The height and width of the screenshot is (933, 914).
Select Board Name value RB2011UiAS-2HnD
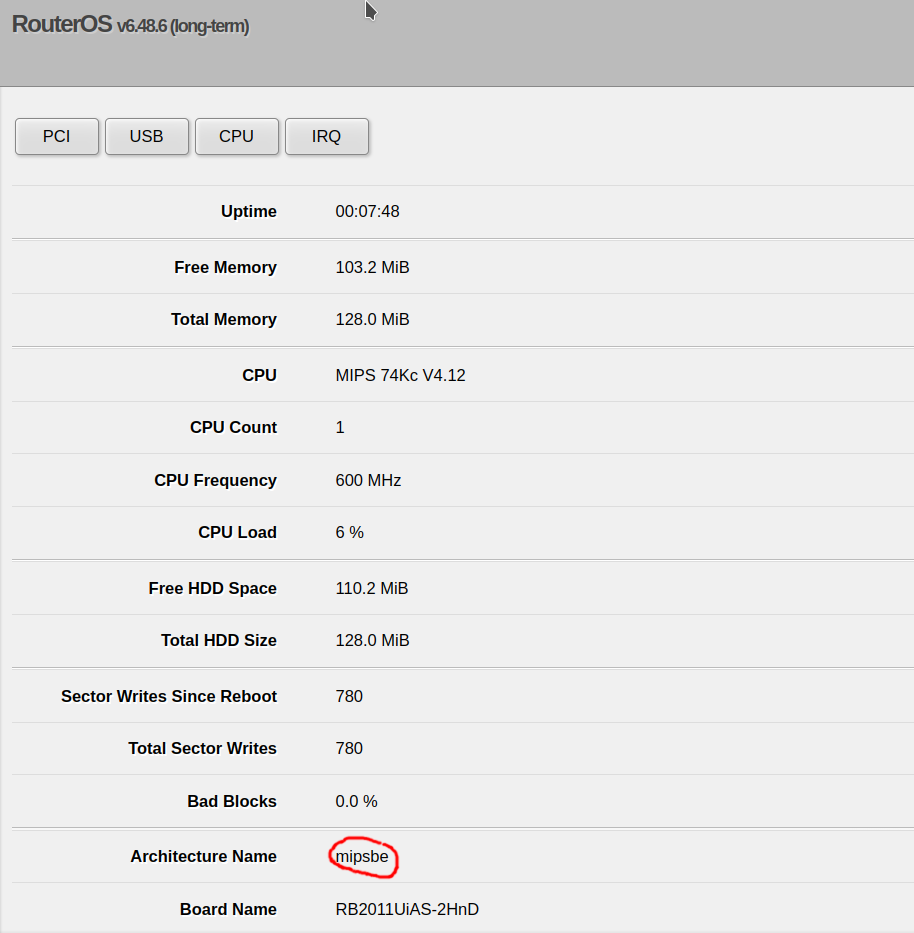[407, 909]
